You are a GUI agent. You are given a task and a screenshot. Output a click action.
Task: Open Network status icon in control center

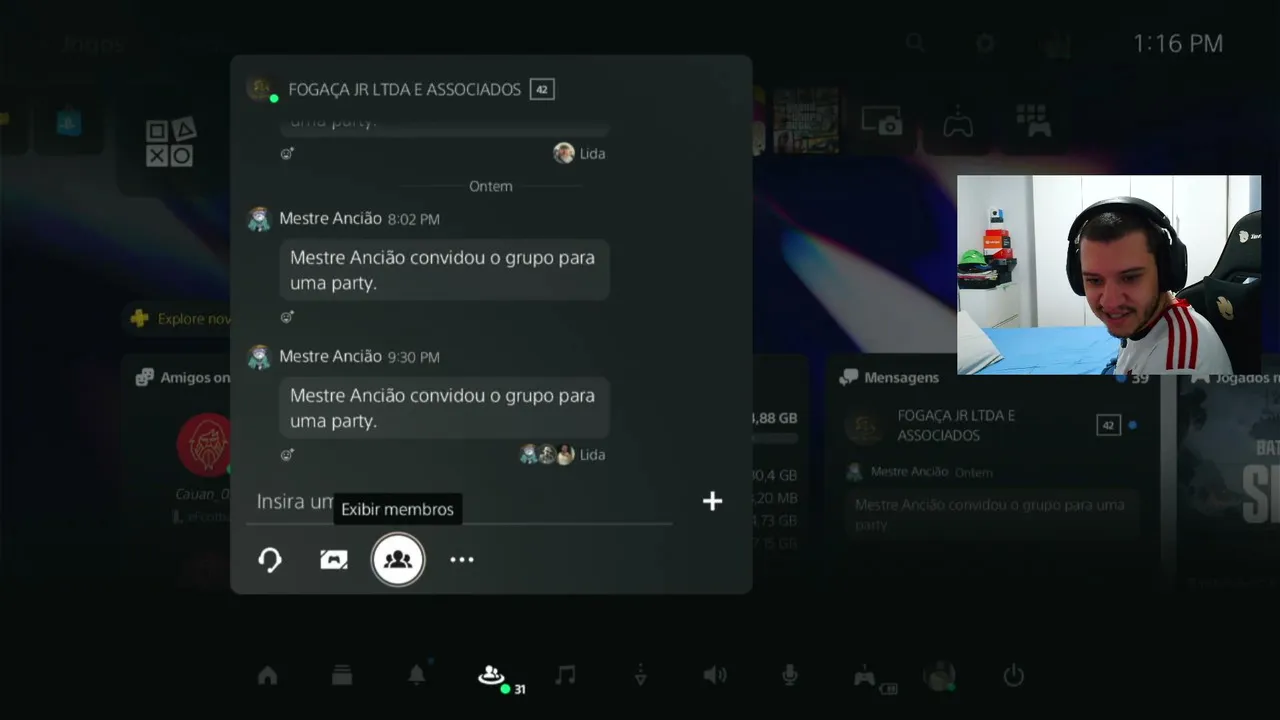640,676
